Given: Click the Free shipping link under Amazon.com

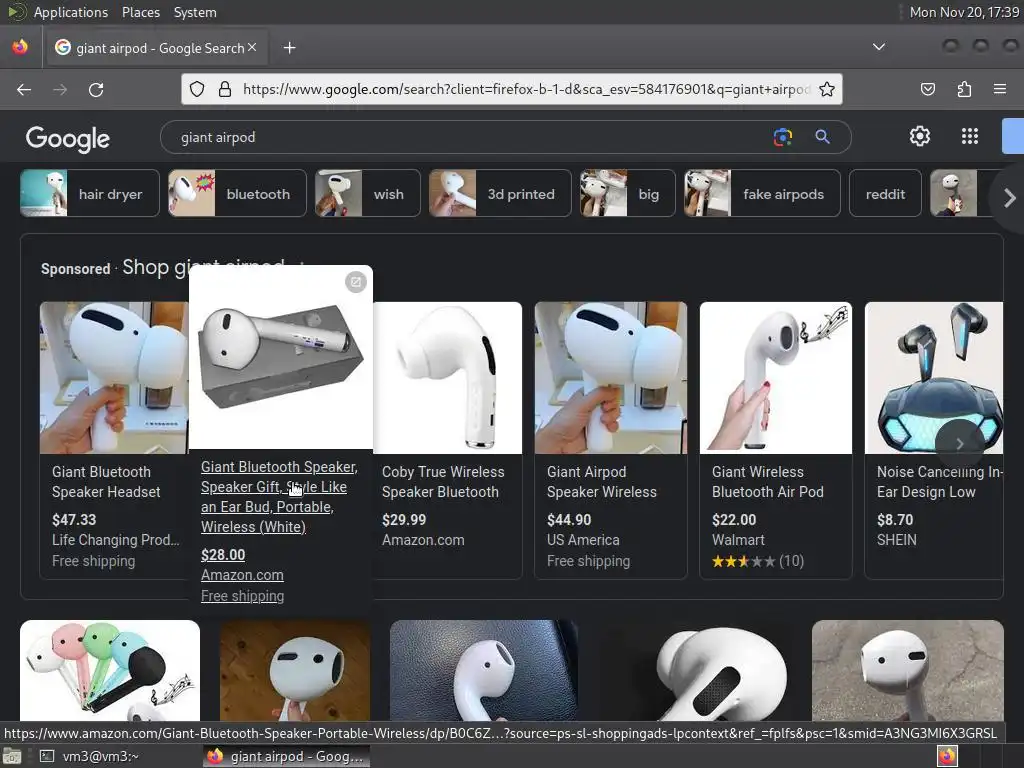Looking at the screenshot, I should tap(242, 596).
